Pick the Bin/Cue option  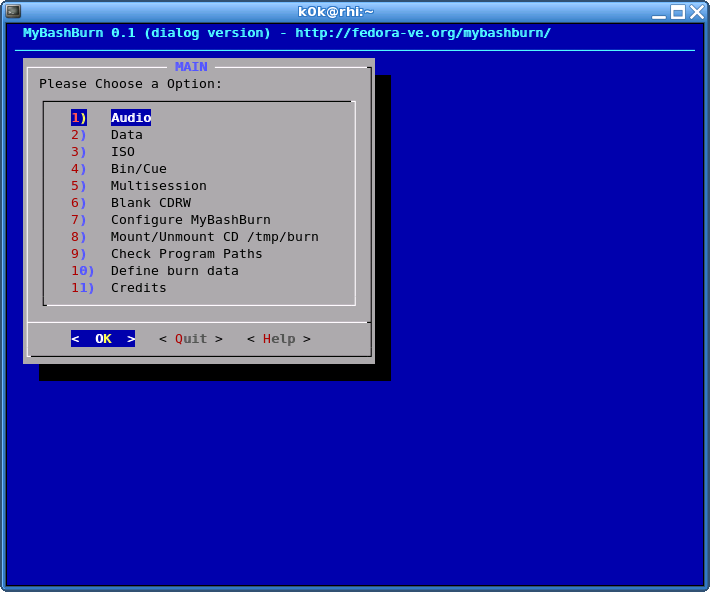pos(139,169)
